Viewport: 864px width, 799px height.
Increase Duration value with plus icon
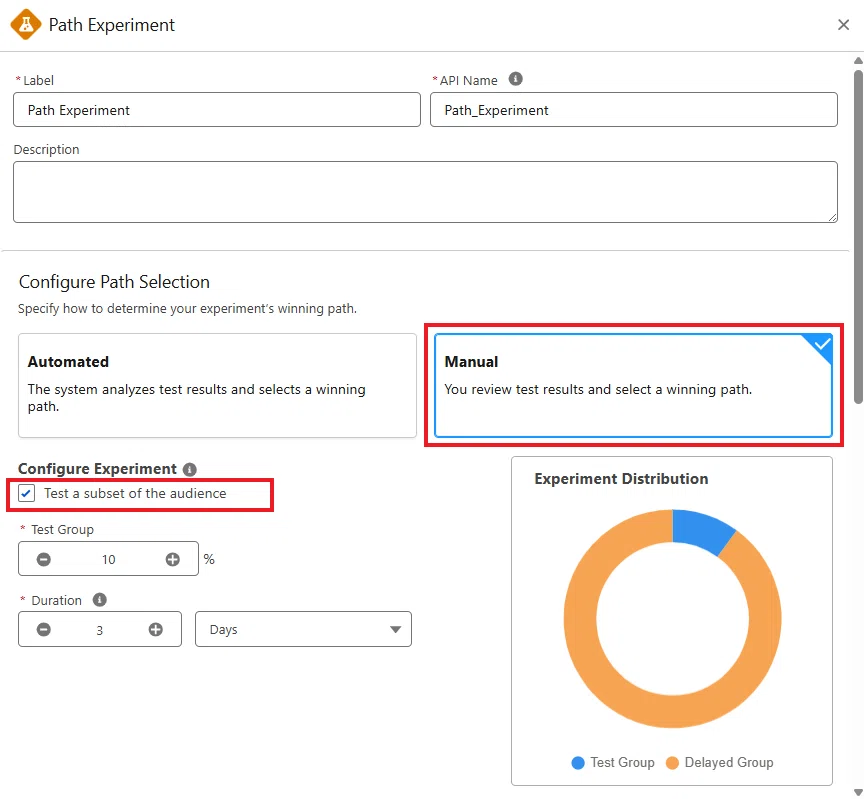(x=155, y=629)
